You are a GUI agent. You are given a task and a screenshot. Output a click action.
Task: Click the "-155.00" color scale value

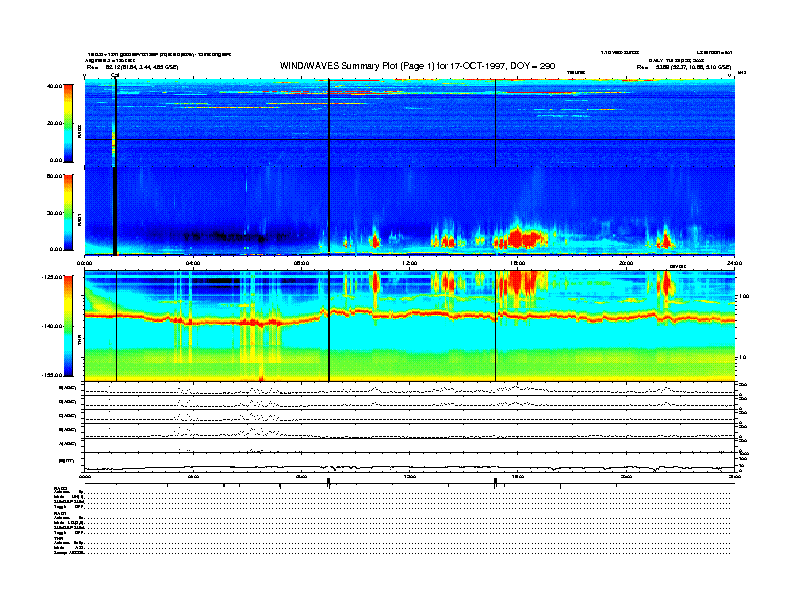pos(52,375)
